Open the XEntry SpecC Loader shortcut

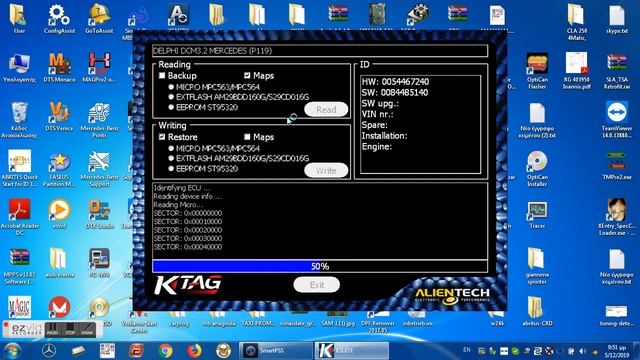tap(617, 217)
